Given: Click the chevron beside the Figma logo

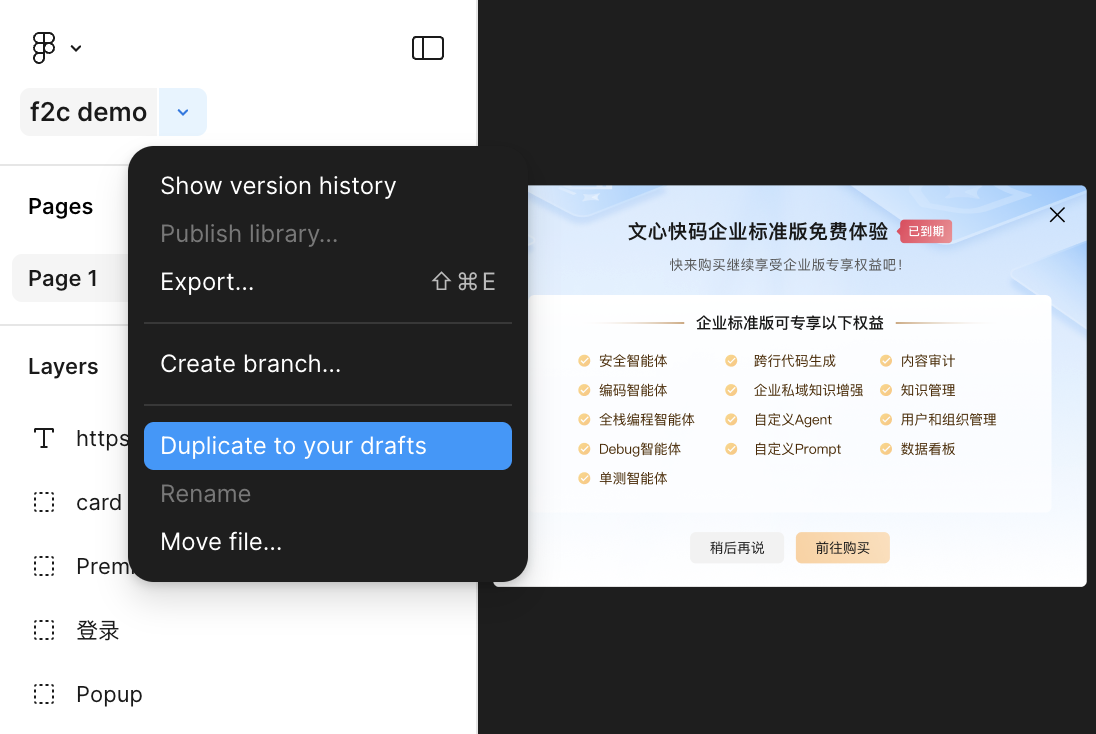Looking at the screenshot, I should [x=76, y=48].
